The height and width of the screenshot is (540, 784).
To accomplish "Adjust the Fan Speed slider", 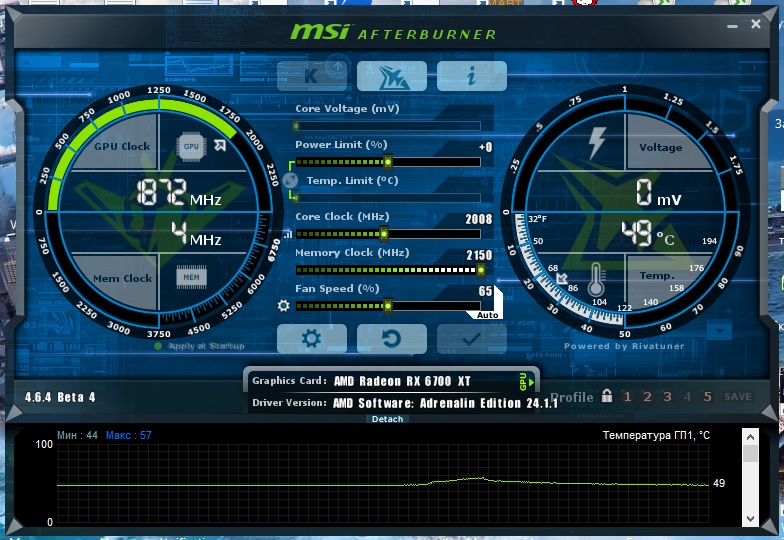I will [x=388, y=306].
